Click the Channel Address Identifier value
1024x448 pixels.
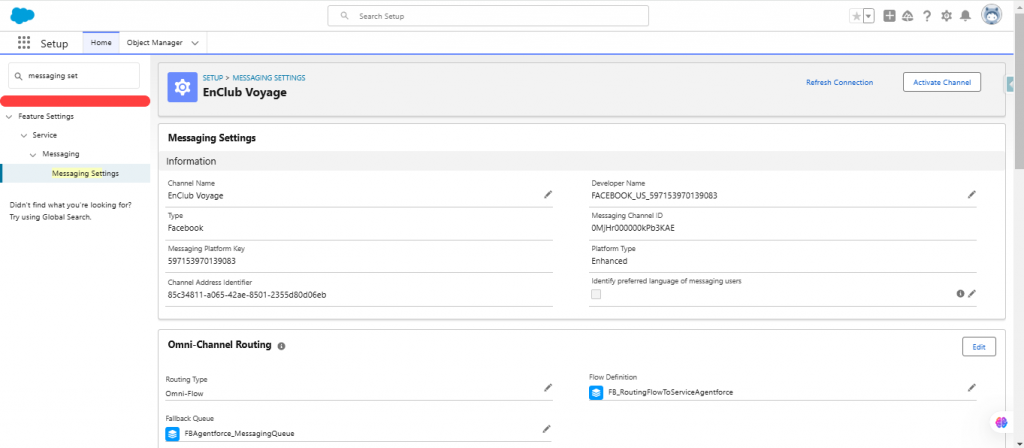247,295
